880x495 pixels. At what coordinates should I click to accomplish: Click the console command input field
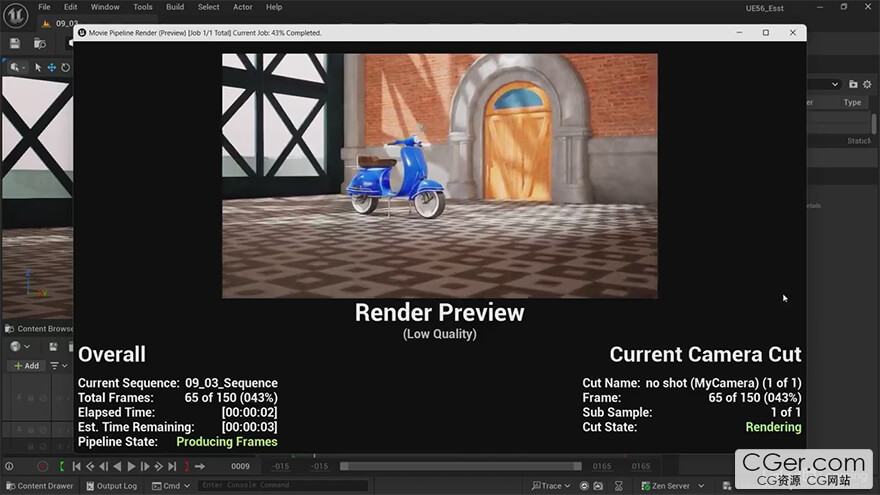(280, 486)
